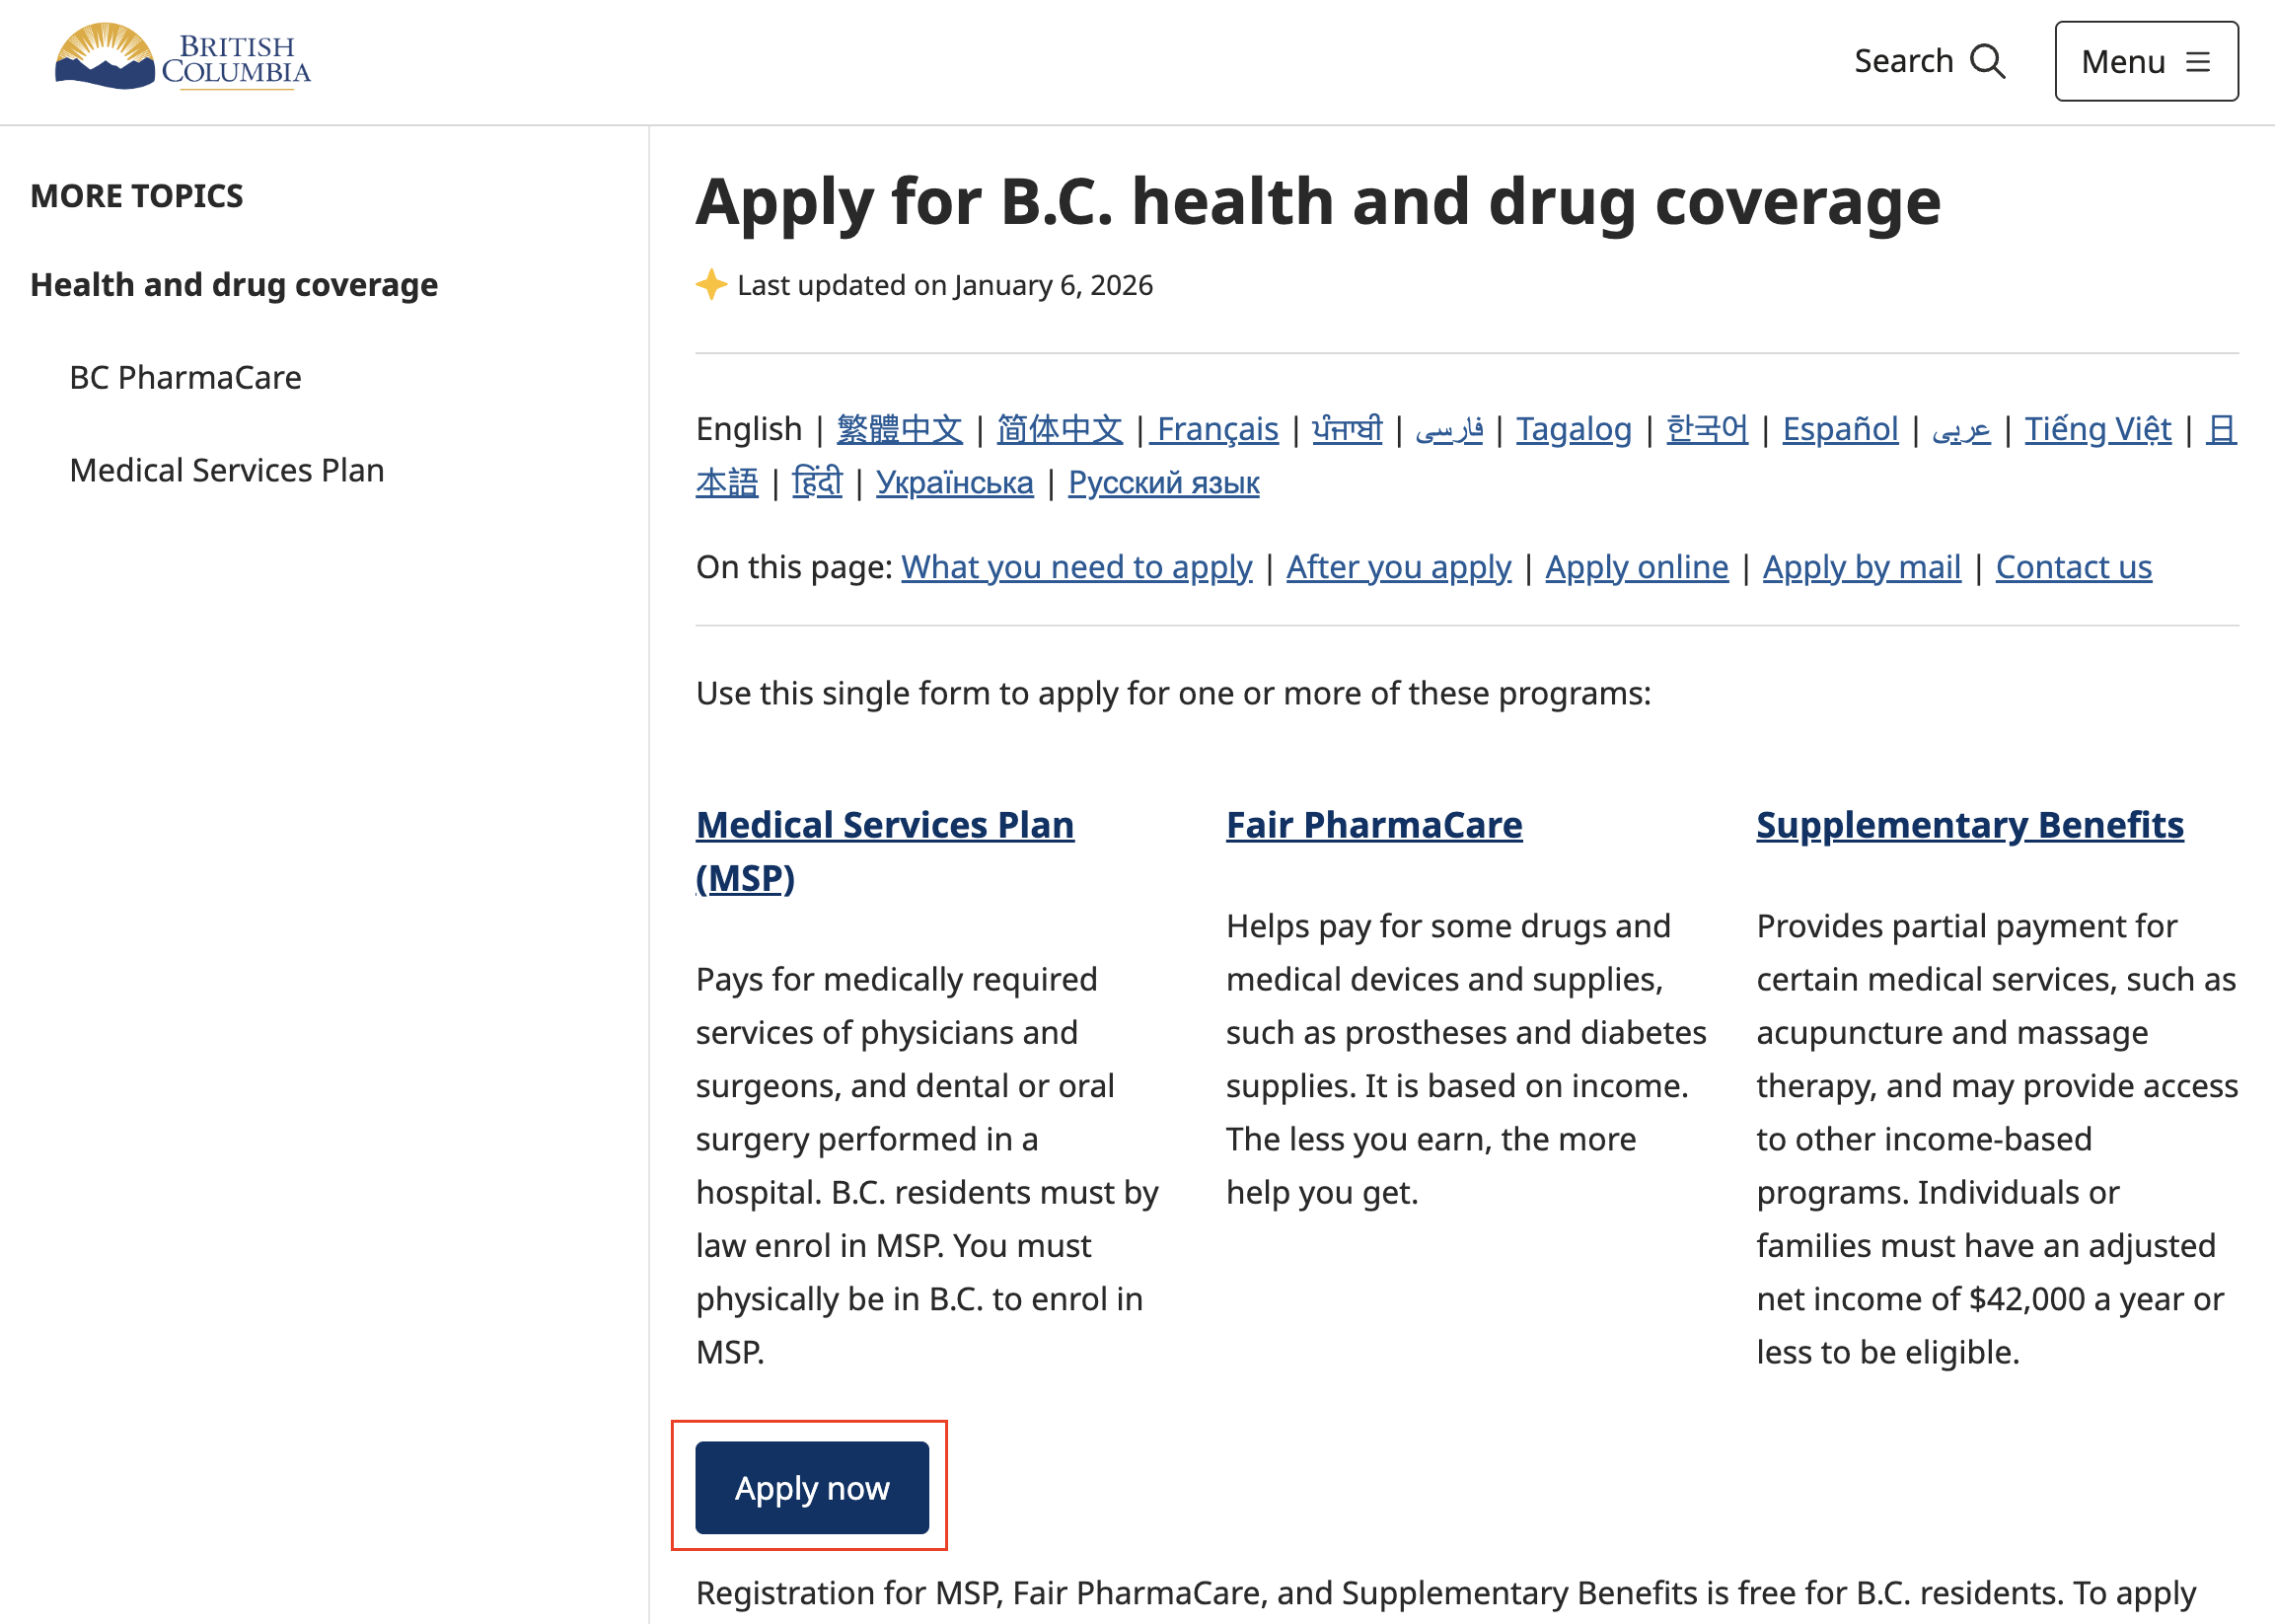
Task: Click the yellow star icon beside last updated
Action: pos(711,285)
